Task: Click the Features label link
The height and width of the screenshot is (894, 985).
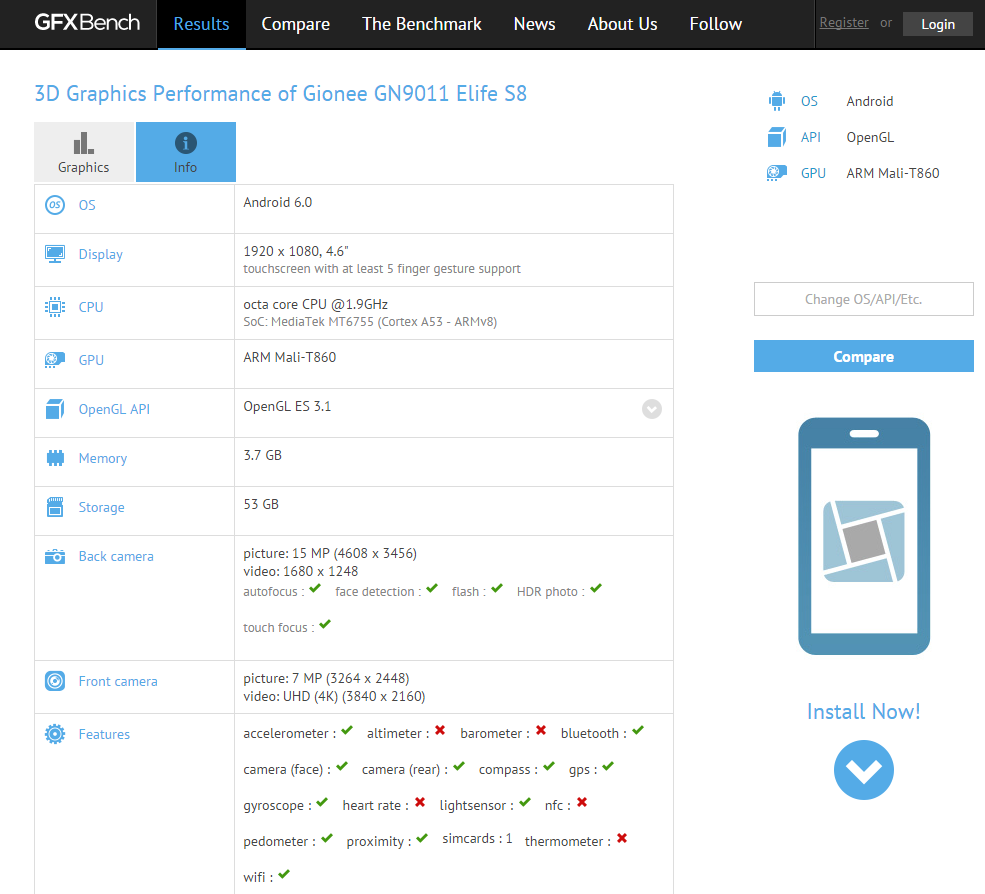Action: tap(104, 734)
